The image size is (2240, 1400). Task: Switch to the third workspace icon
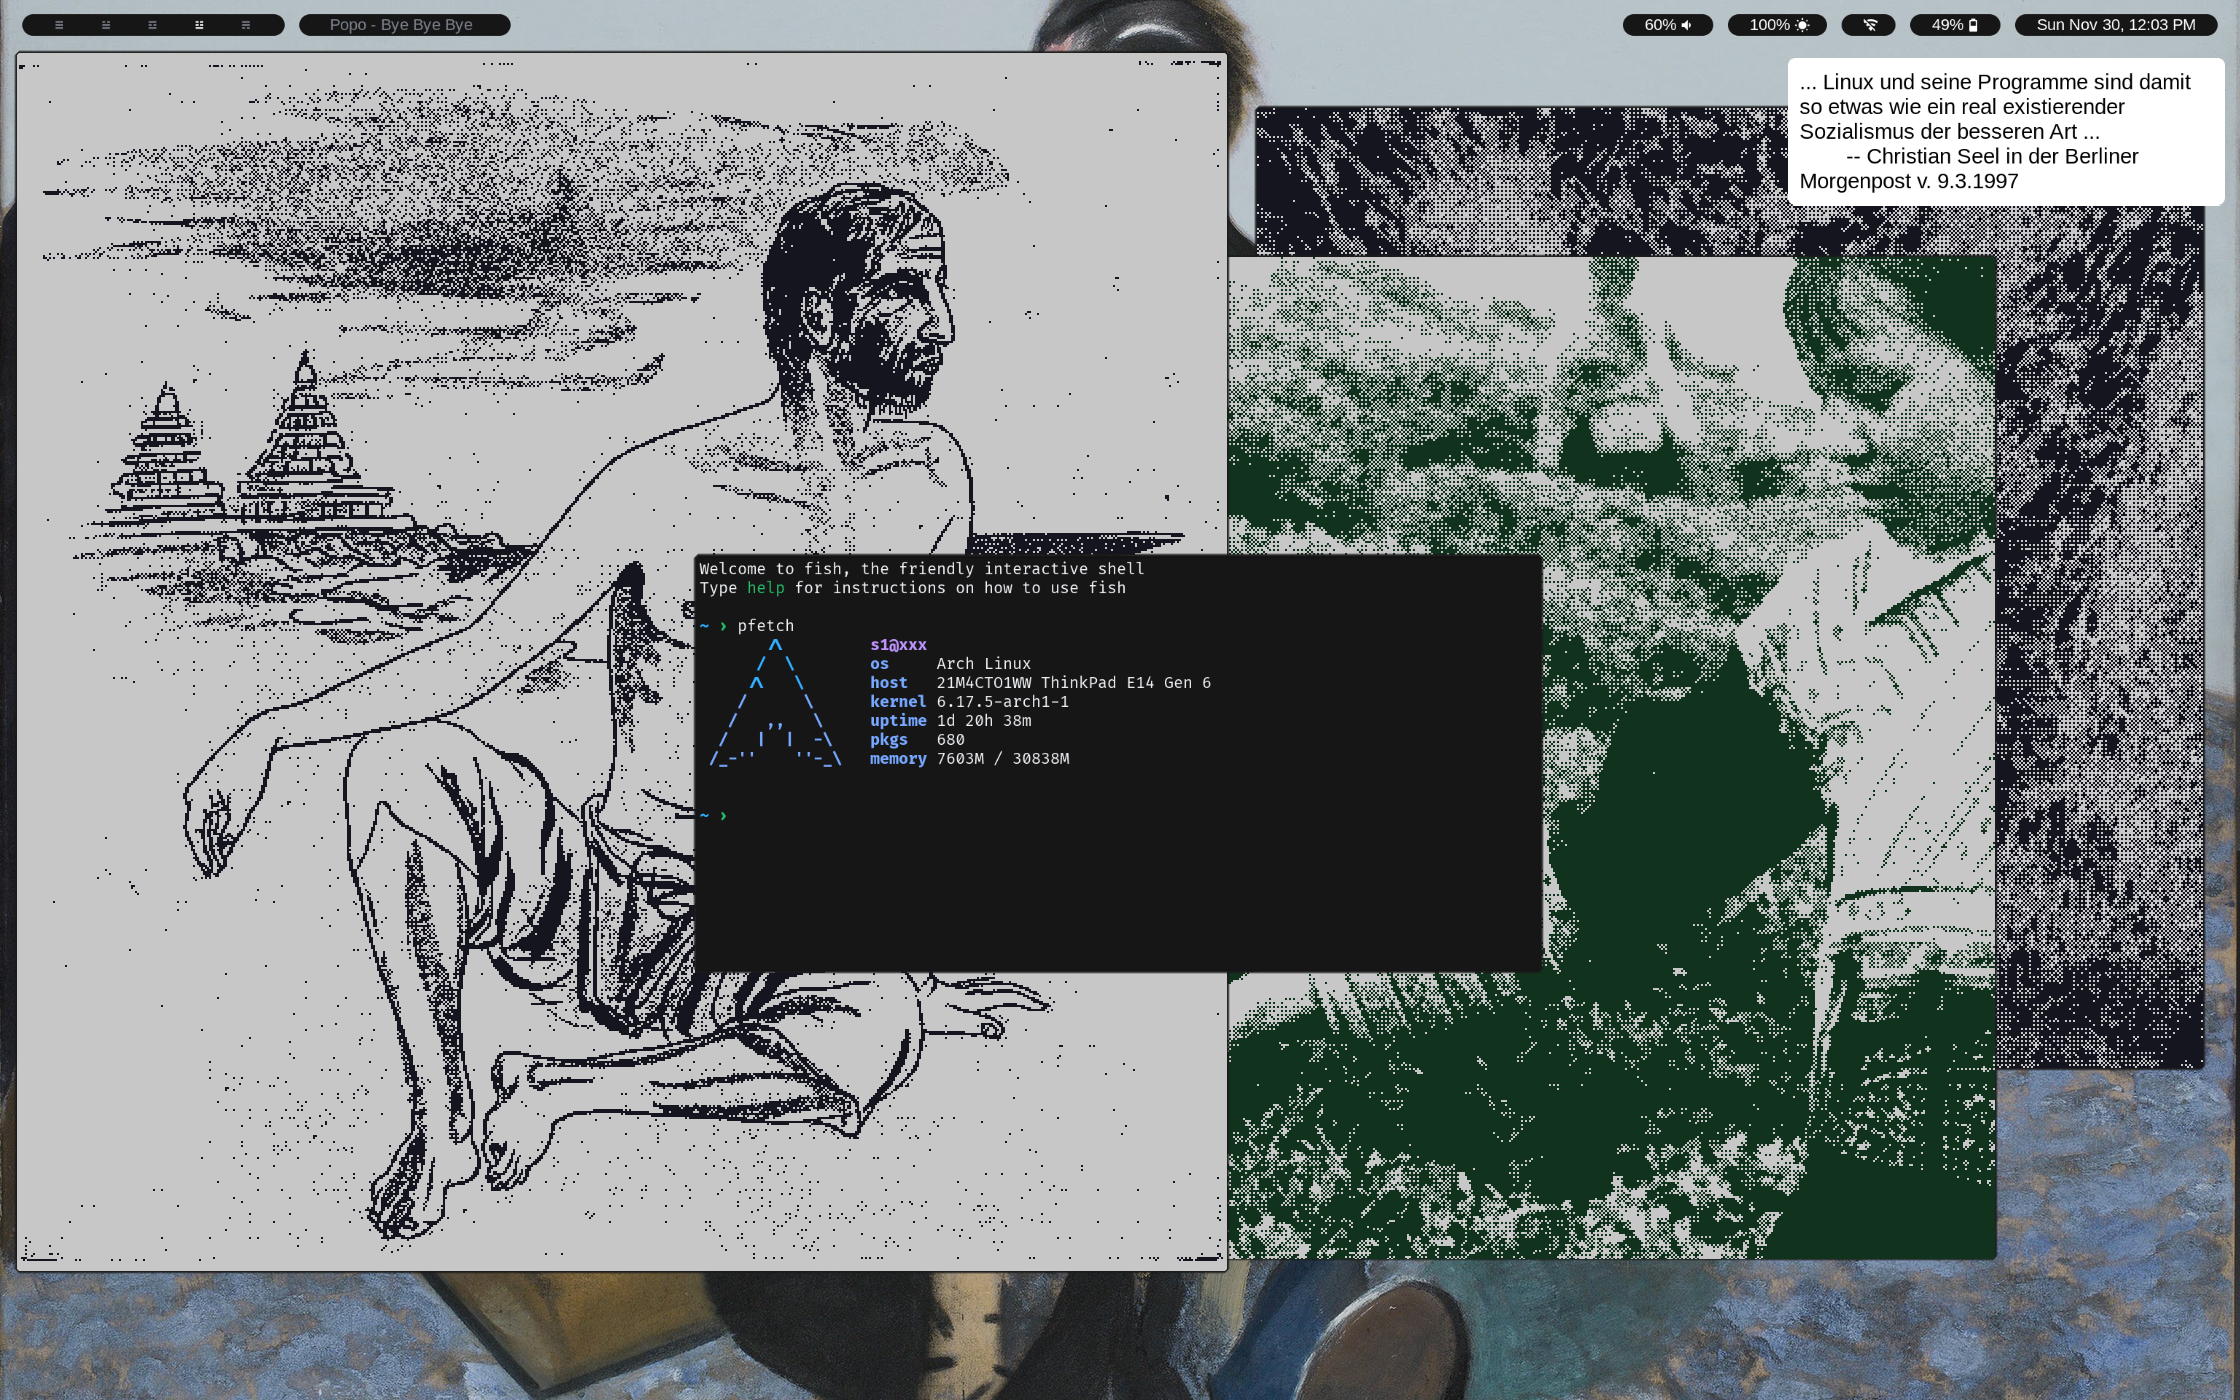coord(152,25)
